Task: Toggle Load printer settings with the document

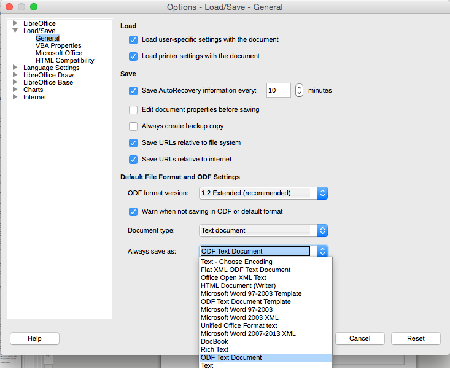Action: pos(133,56)
